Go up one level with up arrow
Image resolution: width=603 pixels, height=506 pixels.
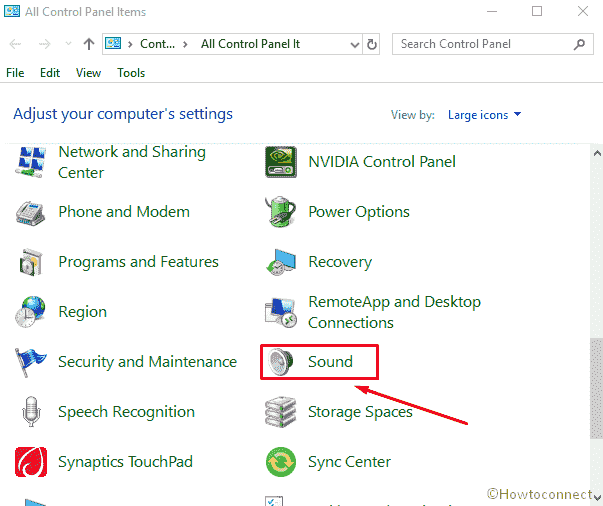point(89,44)
